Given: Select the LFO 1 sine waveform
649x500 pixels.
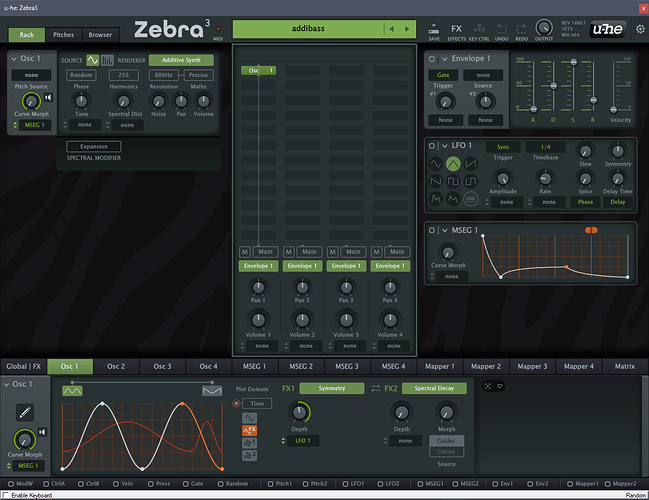Looking at the screenshot, I should click(x=436, y=164).
